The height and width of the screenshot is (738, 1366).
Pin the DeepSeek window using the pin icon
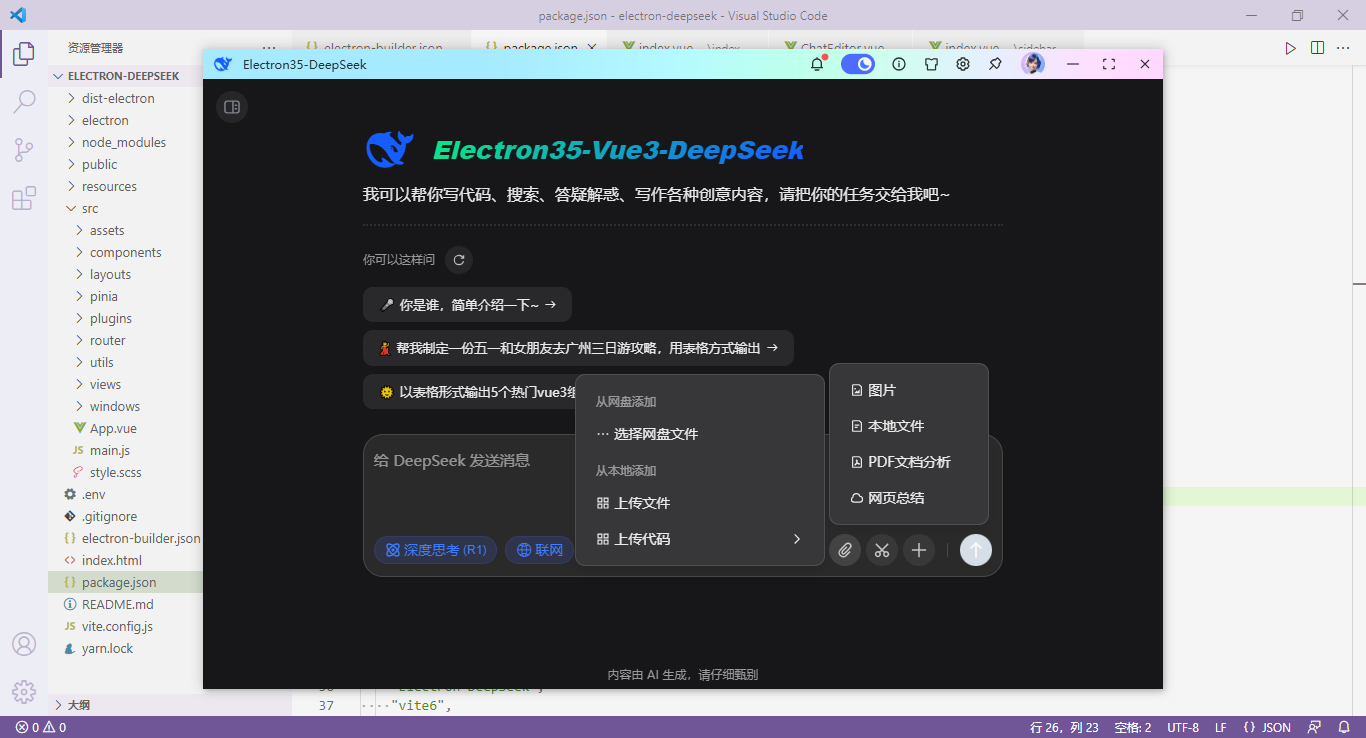click(x=995, y=64)
